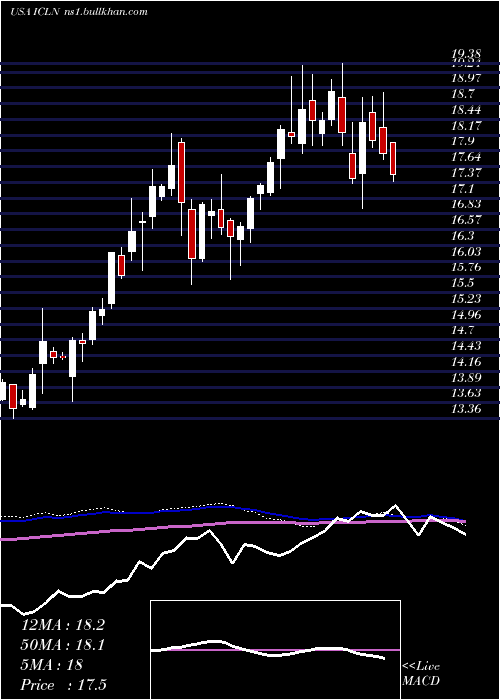Click the 14.16 price axis label
The image size is (500, 700).
467,362
